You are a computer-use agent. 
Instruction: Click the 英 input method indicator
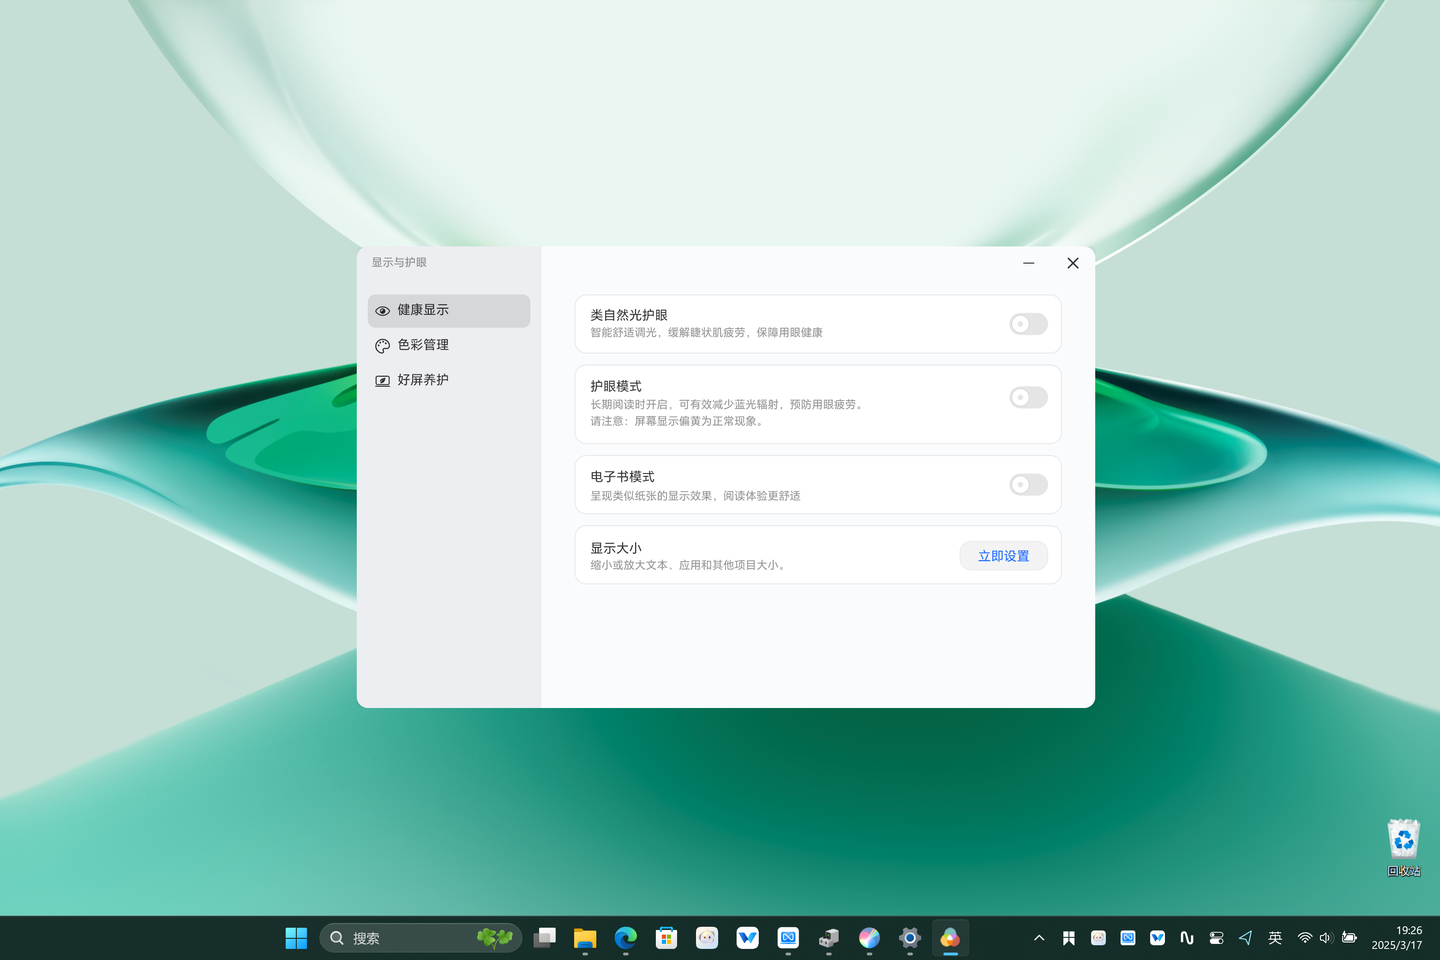1275,938
